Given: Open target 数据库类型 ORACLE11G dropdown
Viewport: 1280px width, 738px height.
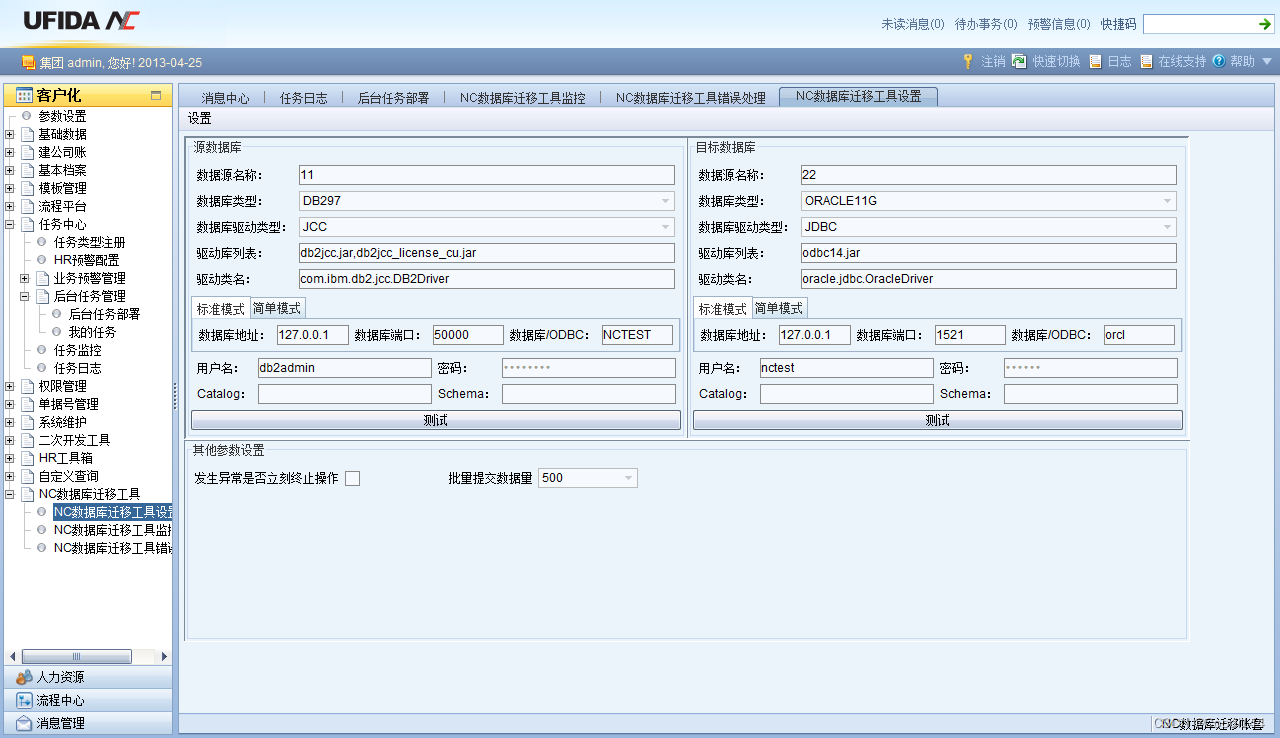Looking at the screenshot, I should click(1168, 201).
